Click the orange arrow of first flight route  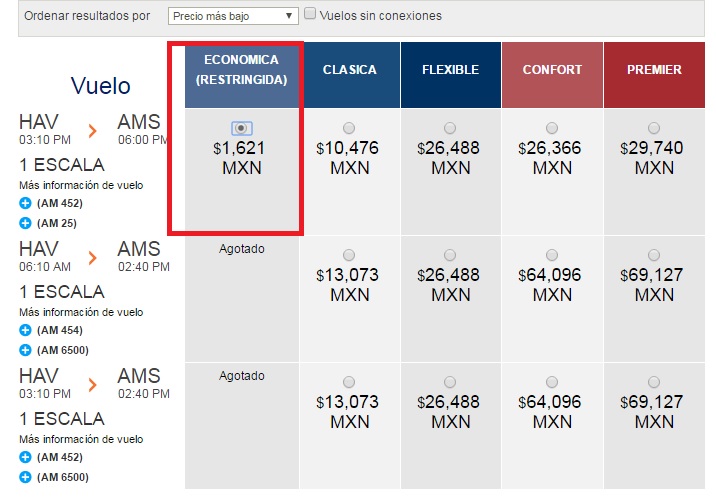tap(93, 131)
